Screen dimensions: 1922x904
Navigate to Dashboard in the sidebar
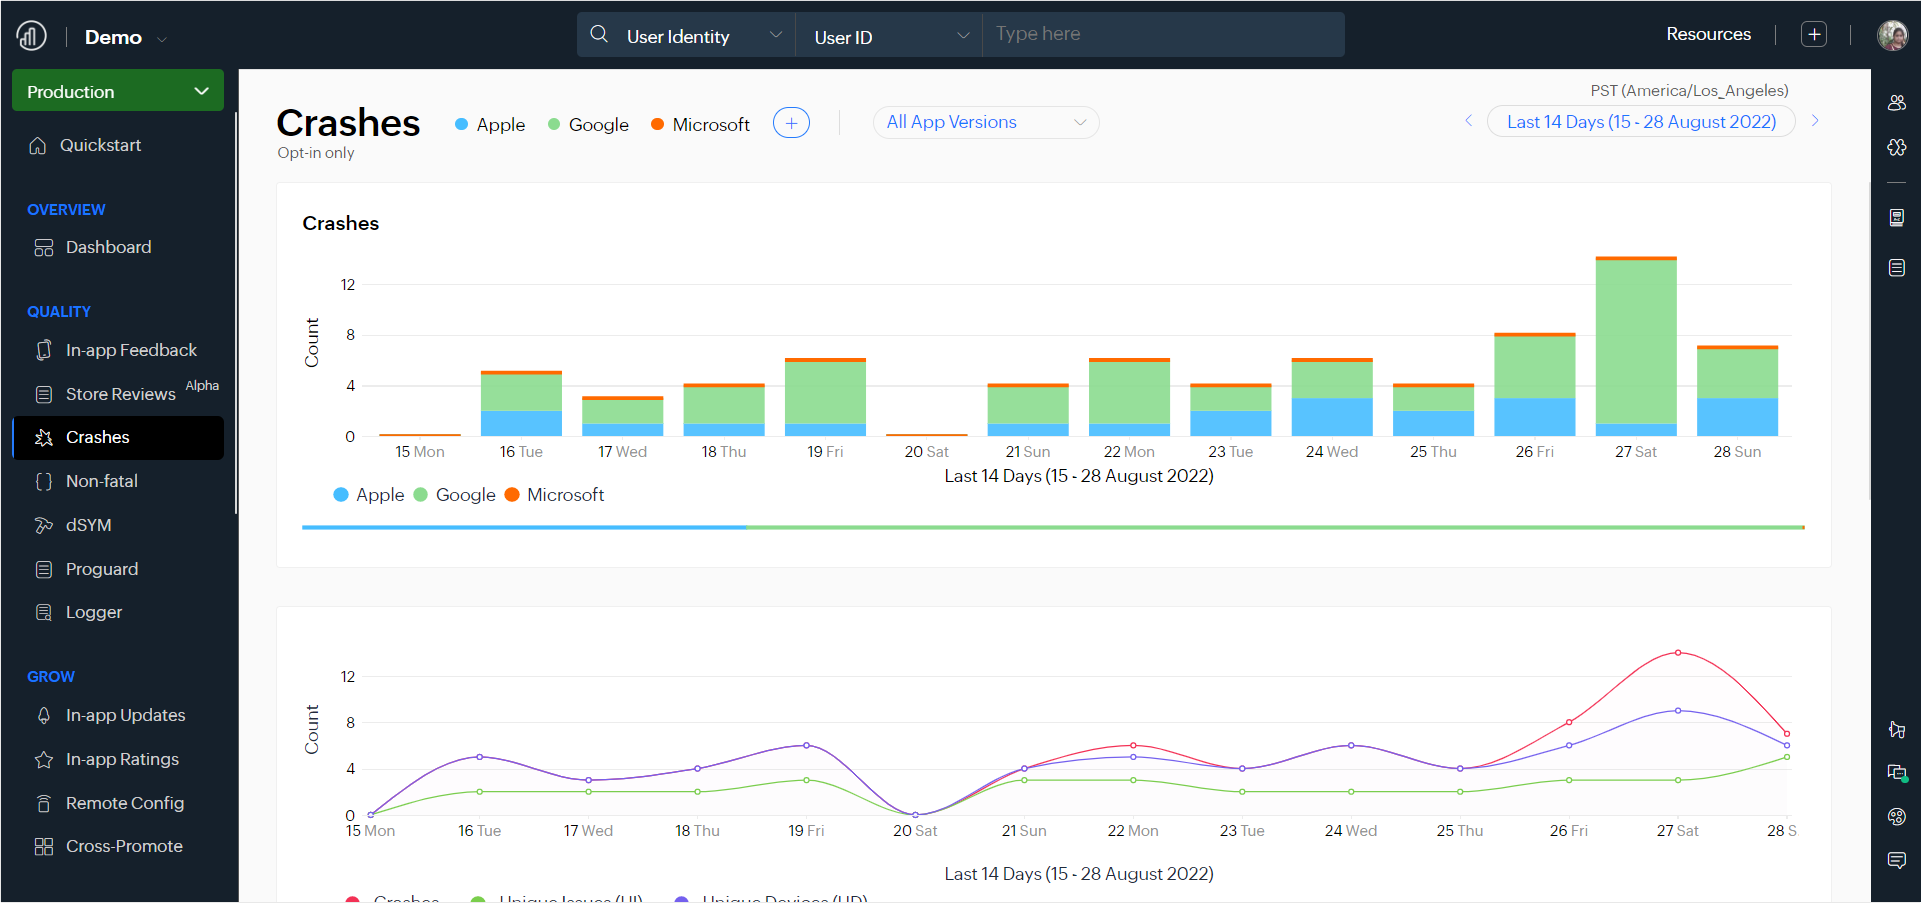(x=108, y=247)
